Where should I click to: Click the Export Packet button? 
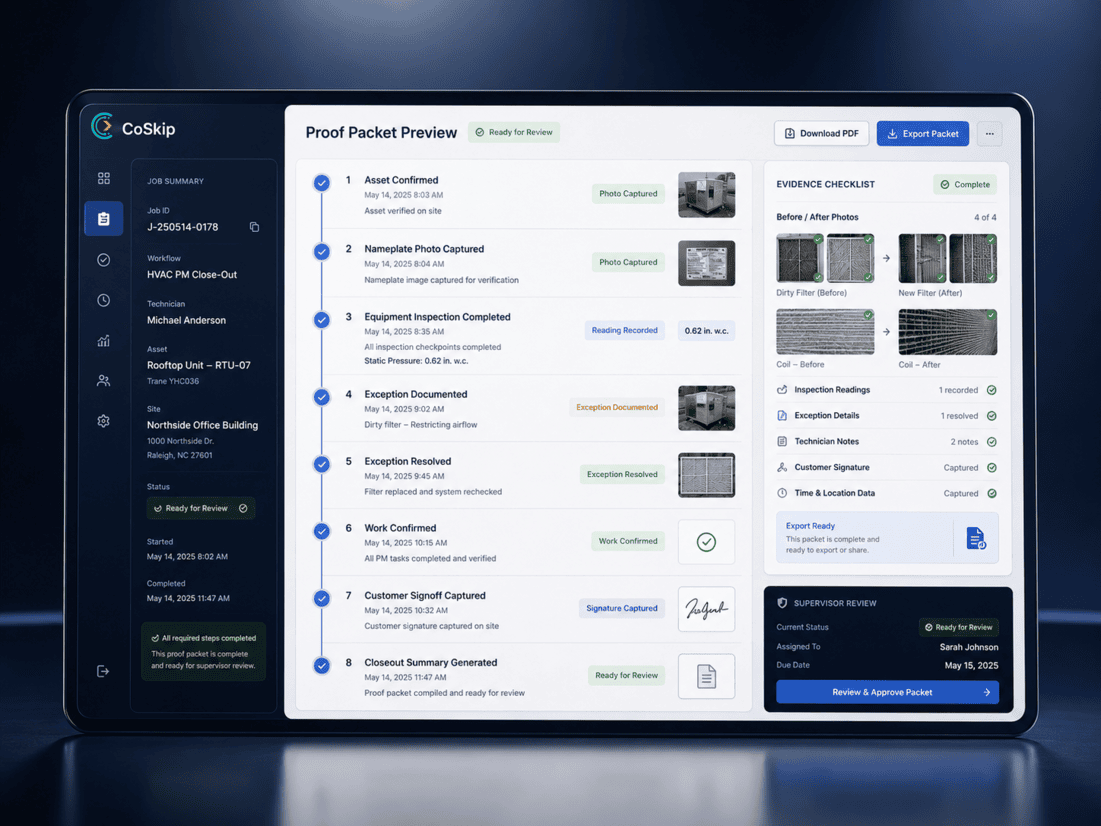tap(923, 133)
